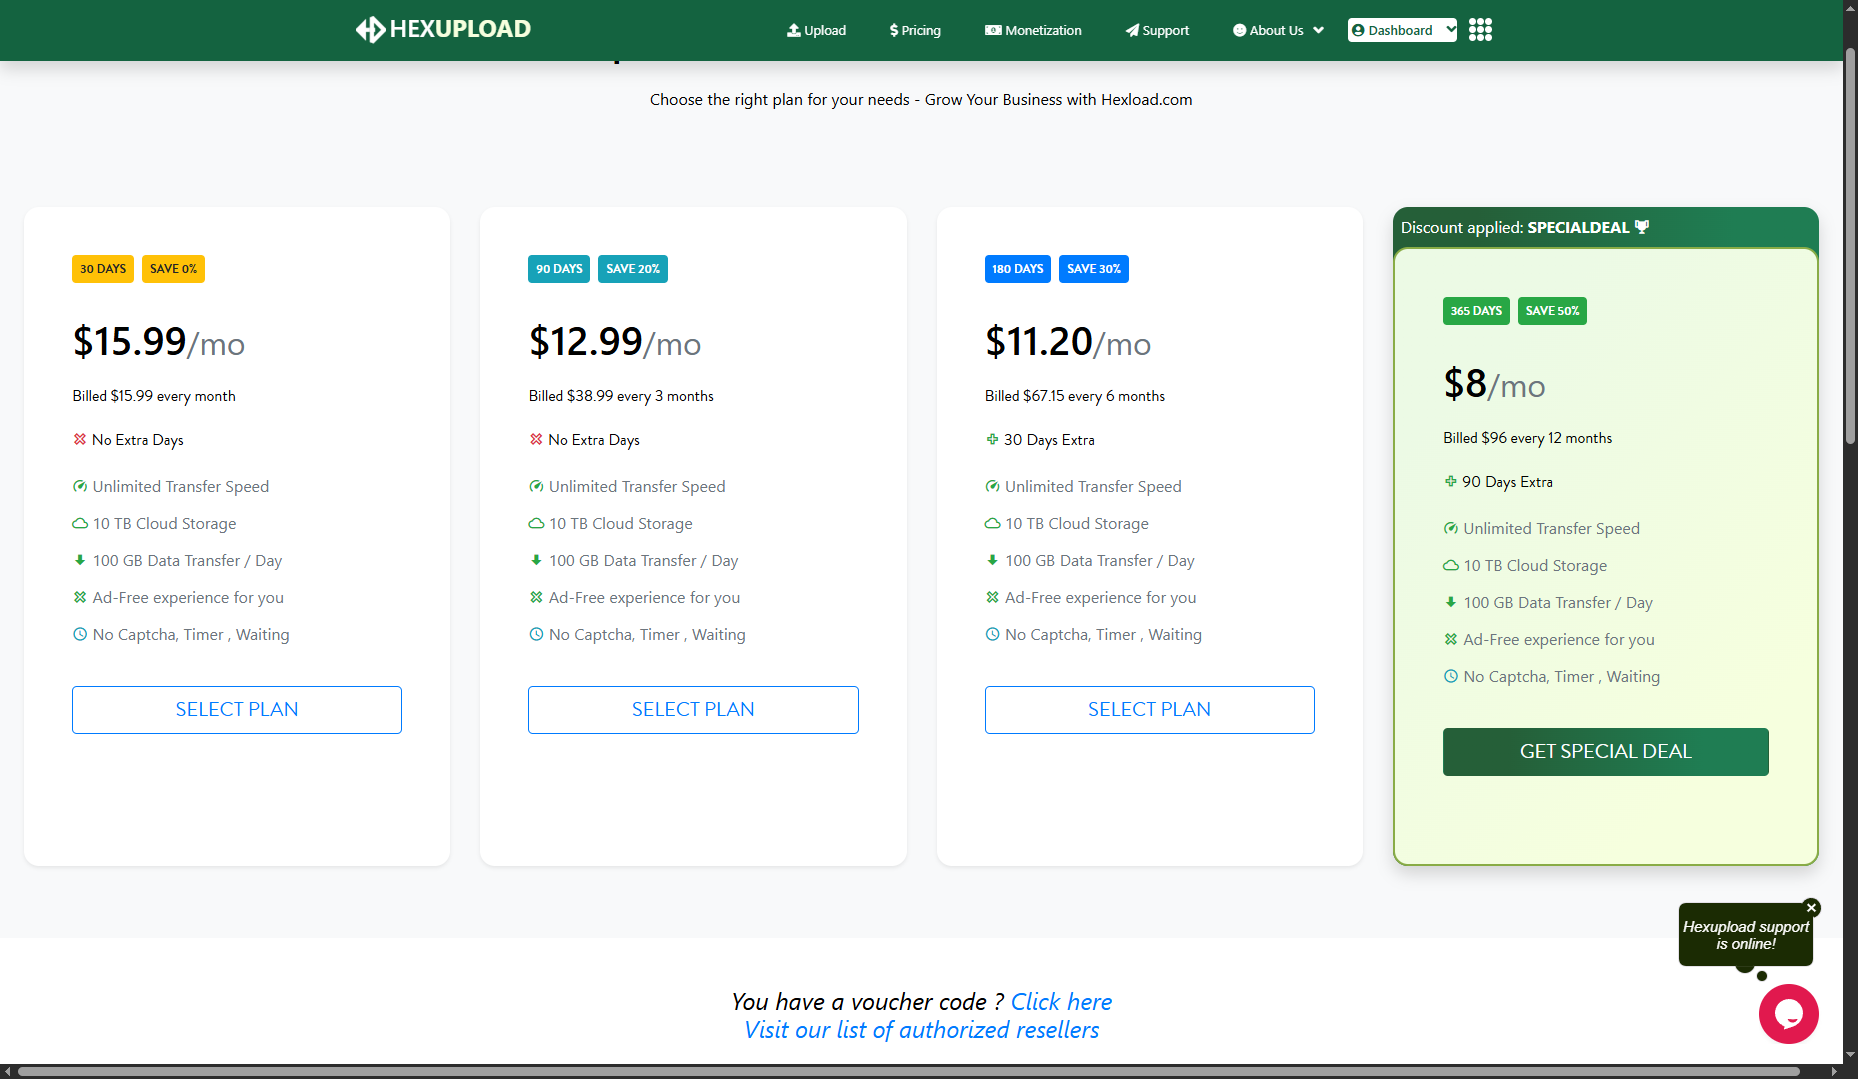Image resolution: width=1858 pixels, height=1079 pixels.
Task: Click 'Billed $38.99 every 3 months' text
Action: (x=621, y=396)
